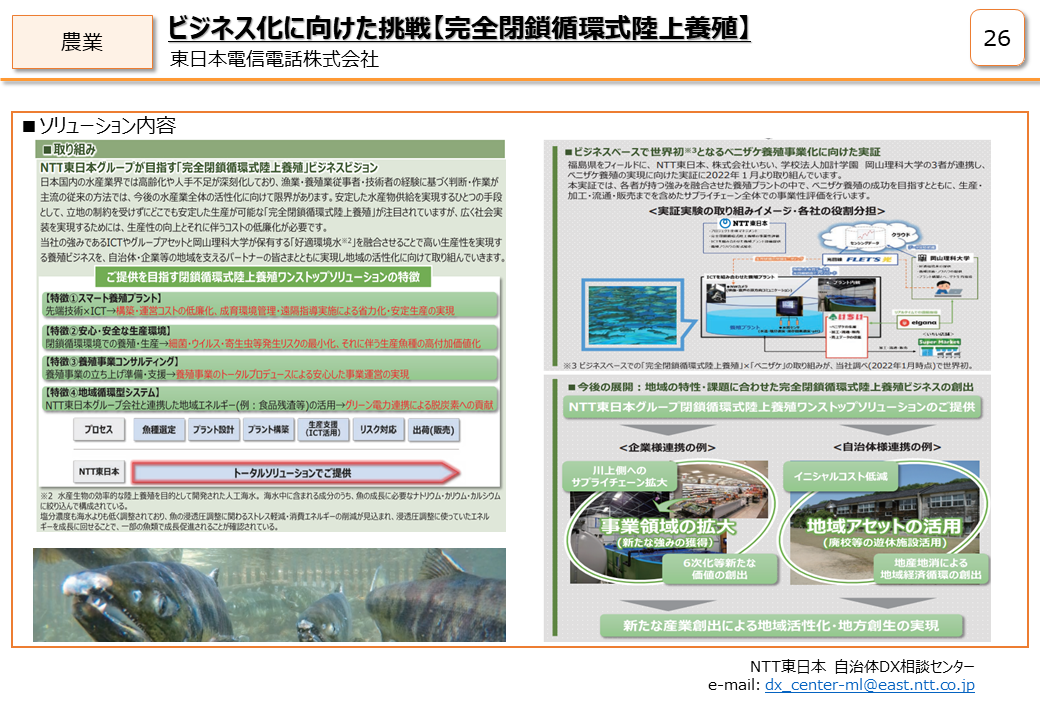Click the 特徴③ 養殖事業コンサルティング bar
This screenshot has width=1040, height=720.
click(271, 369)
